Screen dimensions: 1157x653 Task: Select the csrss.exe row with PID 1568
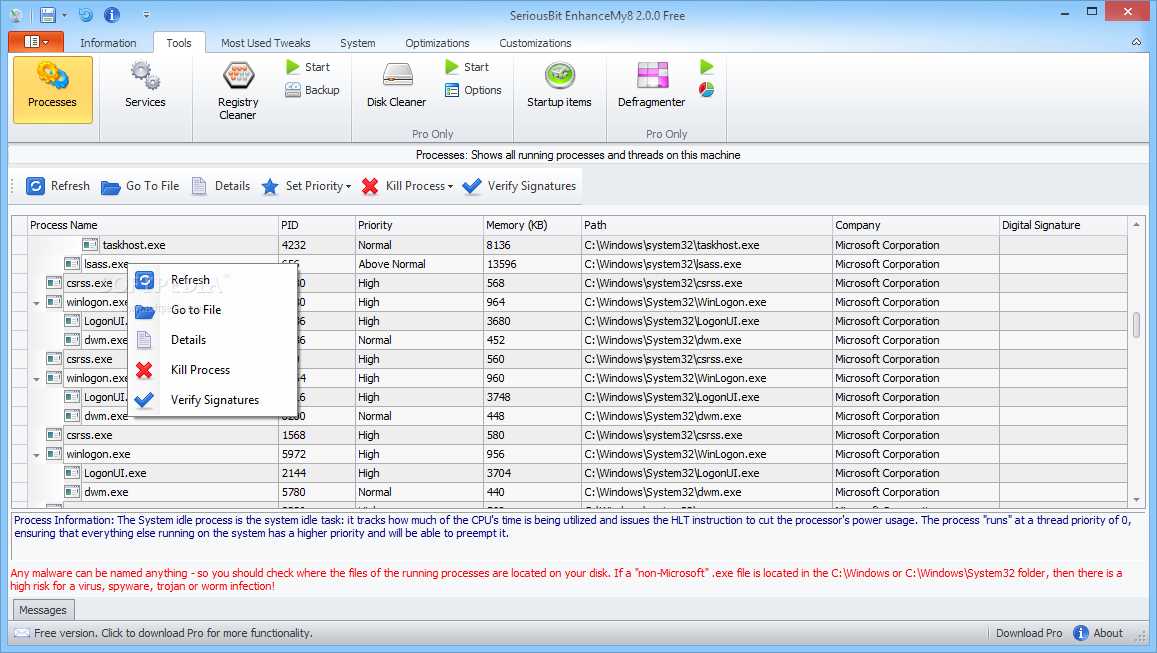pyautogui.click(x=570, y=435)
